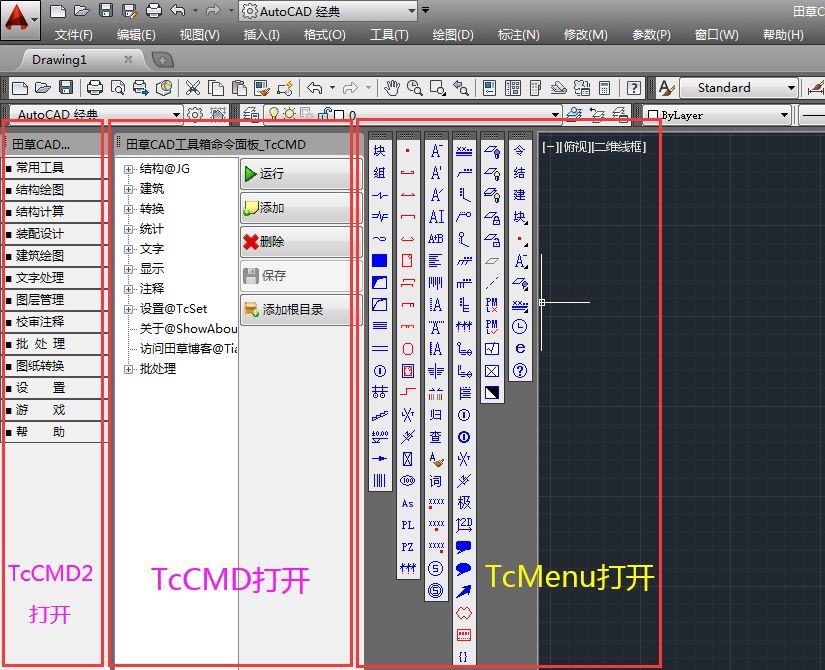This screenshot has width=825, height=670.
Task: Click Publish icon on standard toolbar
Action: click(x=140, y=88)
